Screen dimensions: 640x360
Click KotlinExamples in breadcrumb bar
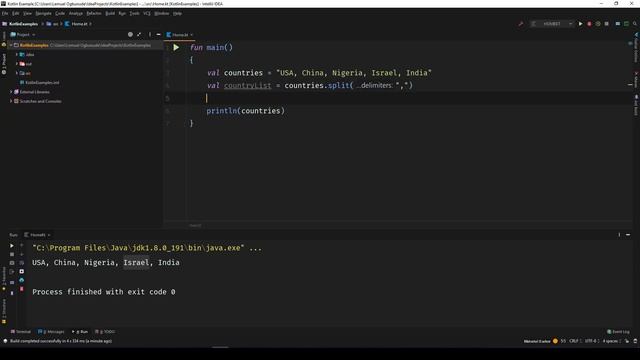[x=23, y=24]
